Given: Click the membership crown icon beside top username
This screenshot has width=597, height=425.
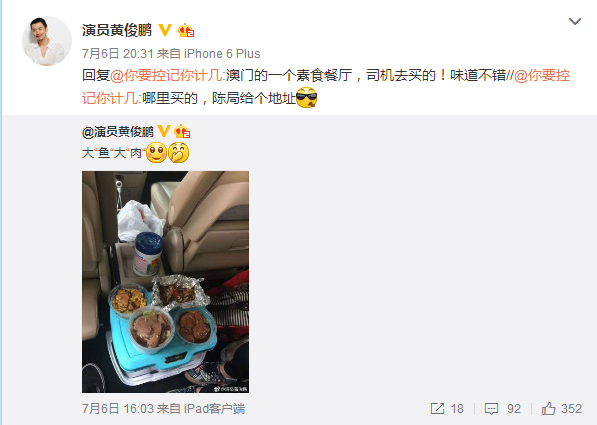Looking at the screenshot, I should coord(186,30).
